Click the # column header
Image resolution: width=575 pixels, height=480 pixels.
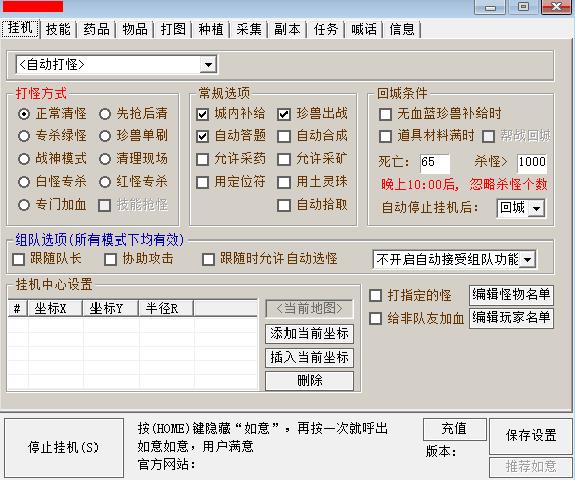click(x=18, y=308)
